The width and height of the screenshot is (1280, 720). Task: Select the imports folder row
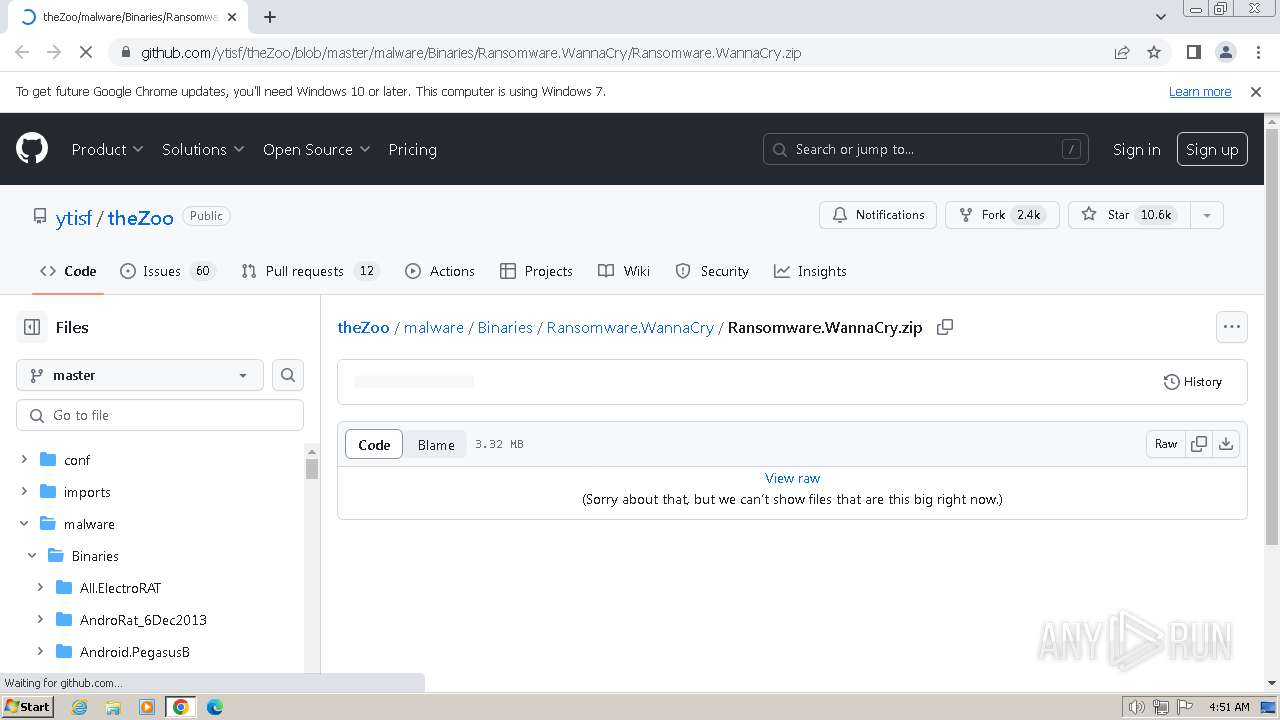tap(160, 492)
